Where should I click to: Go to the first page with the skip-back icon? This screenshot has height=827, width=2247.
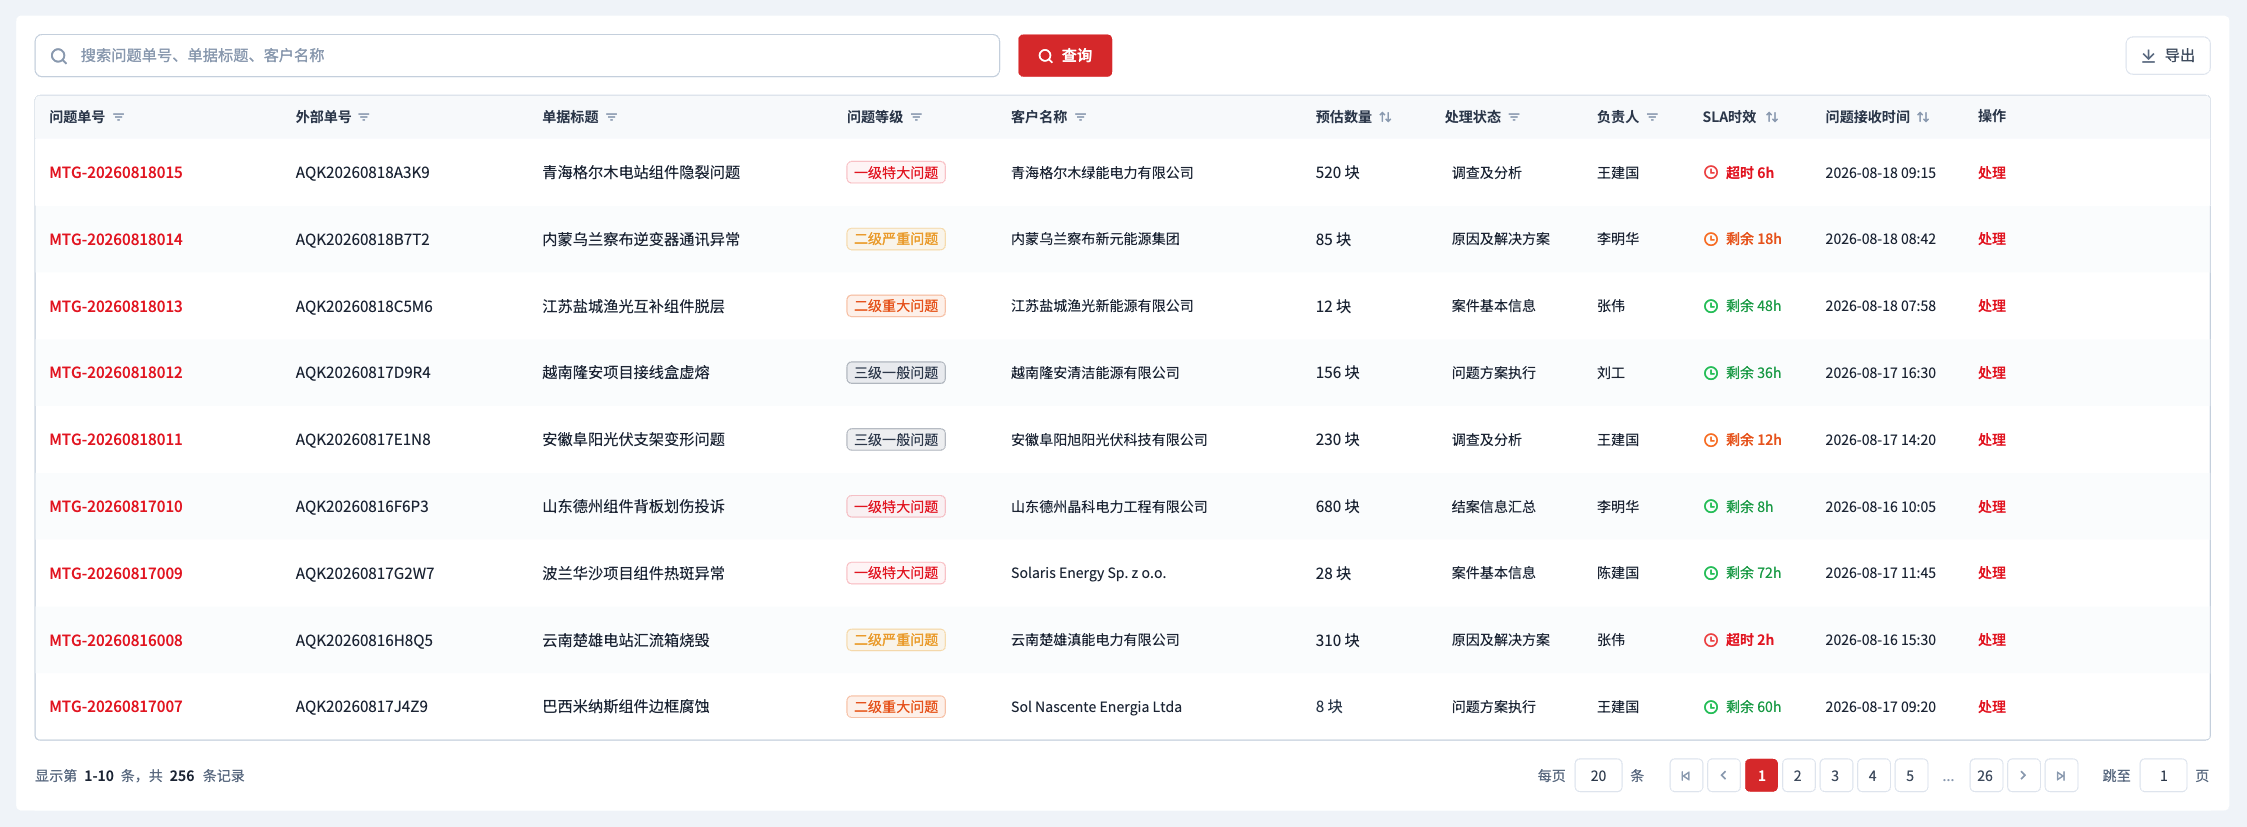(1686, 776)
